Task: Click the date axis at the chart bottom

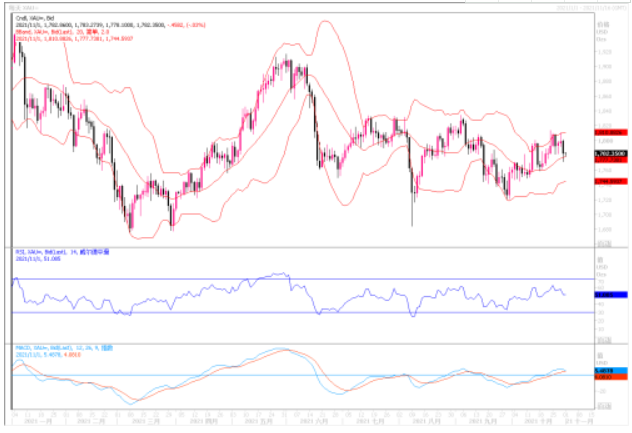Action: [x=300, y=421]
